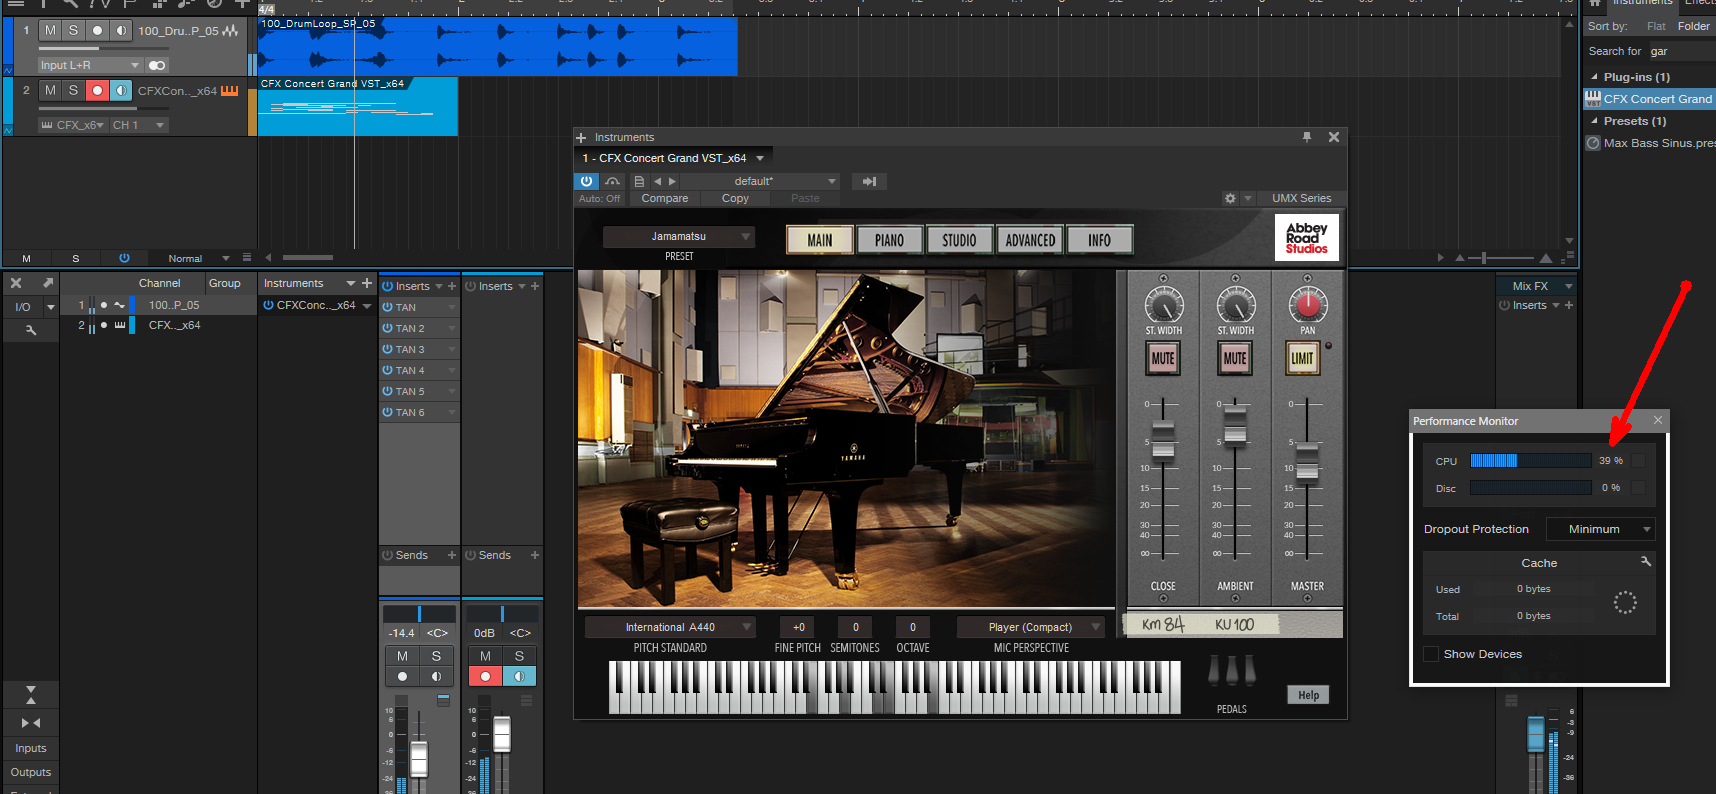This screenshot has width=1716, height=794.
Task: Click the preset file icon in the plugin header
Action: (639, 181)
